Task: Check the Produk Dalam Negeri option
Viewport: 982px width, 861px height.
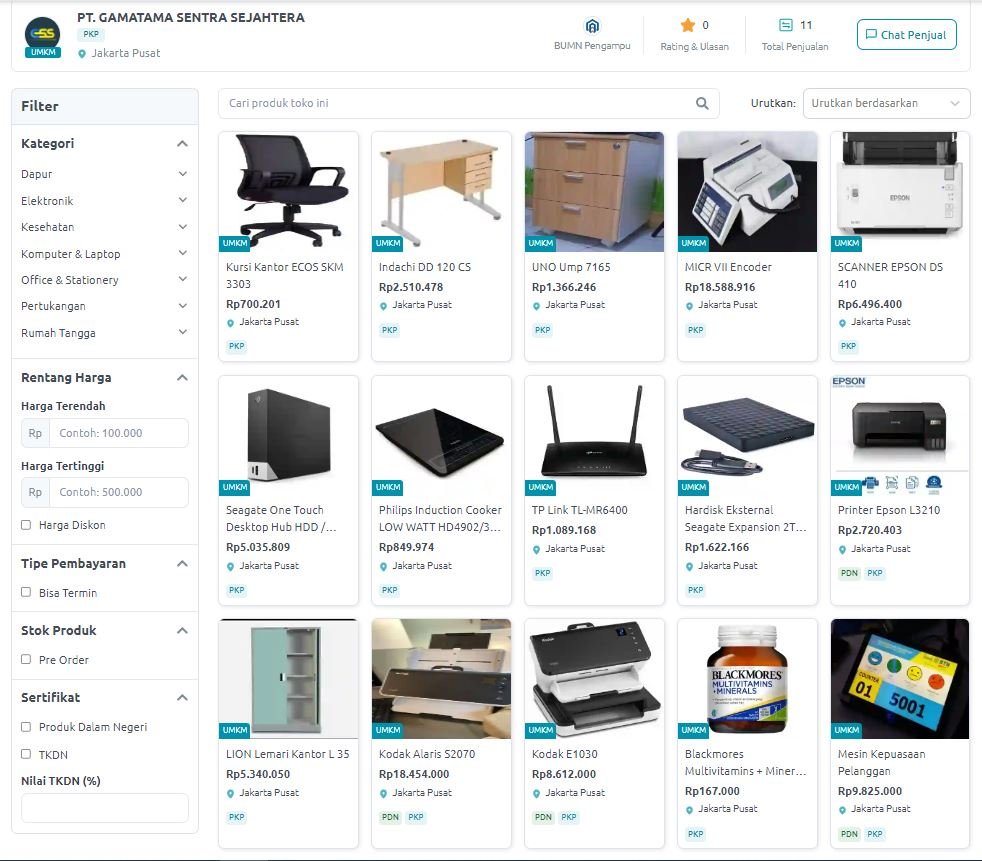Action: 26,726
